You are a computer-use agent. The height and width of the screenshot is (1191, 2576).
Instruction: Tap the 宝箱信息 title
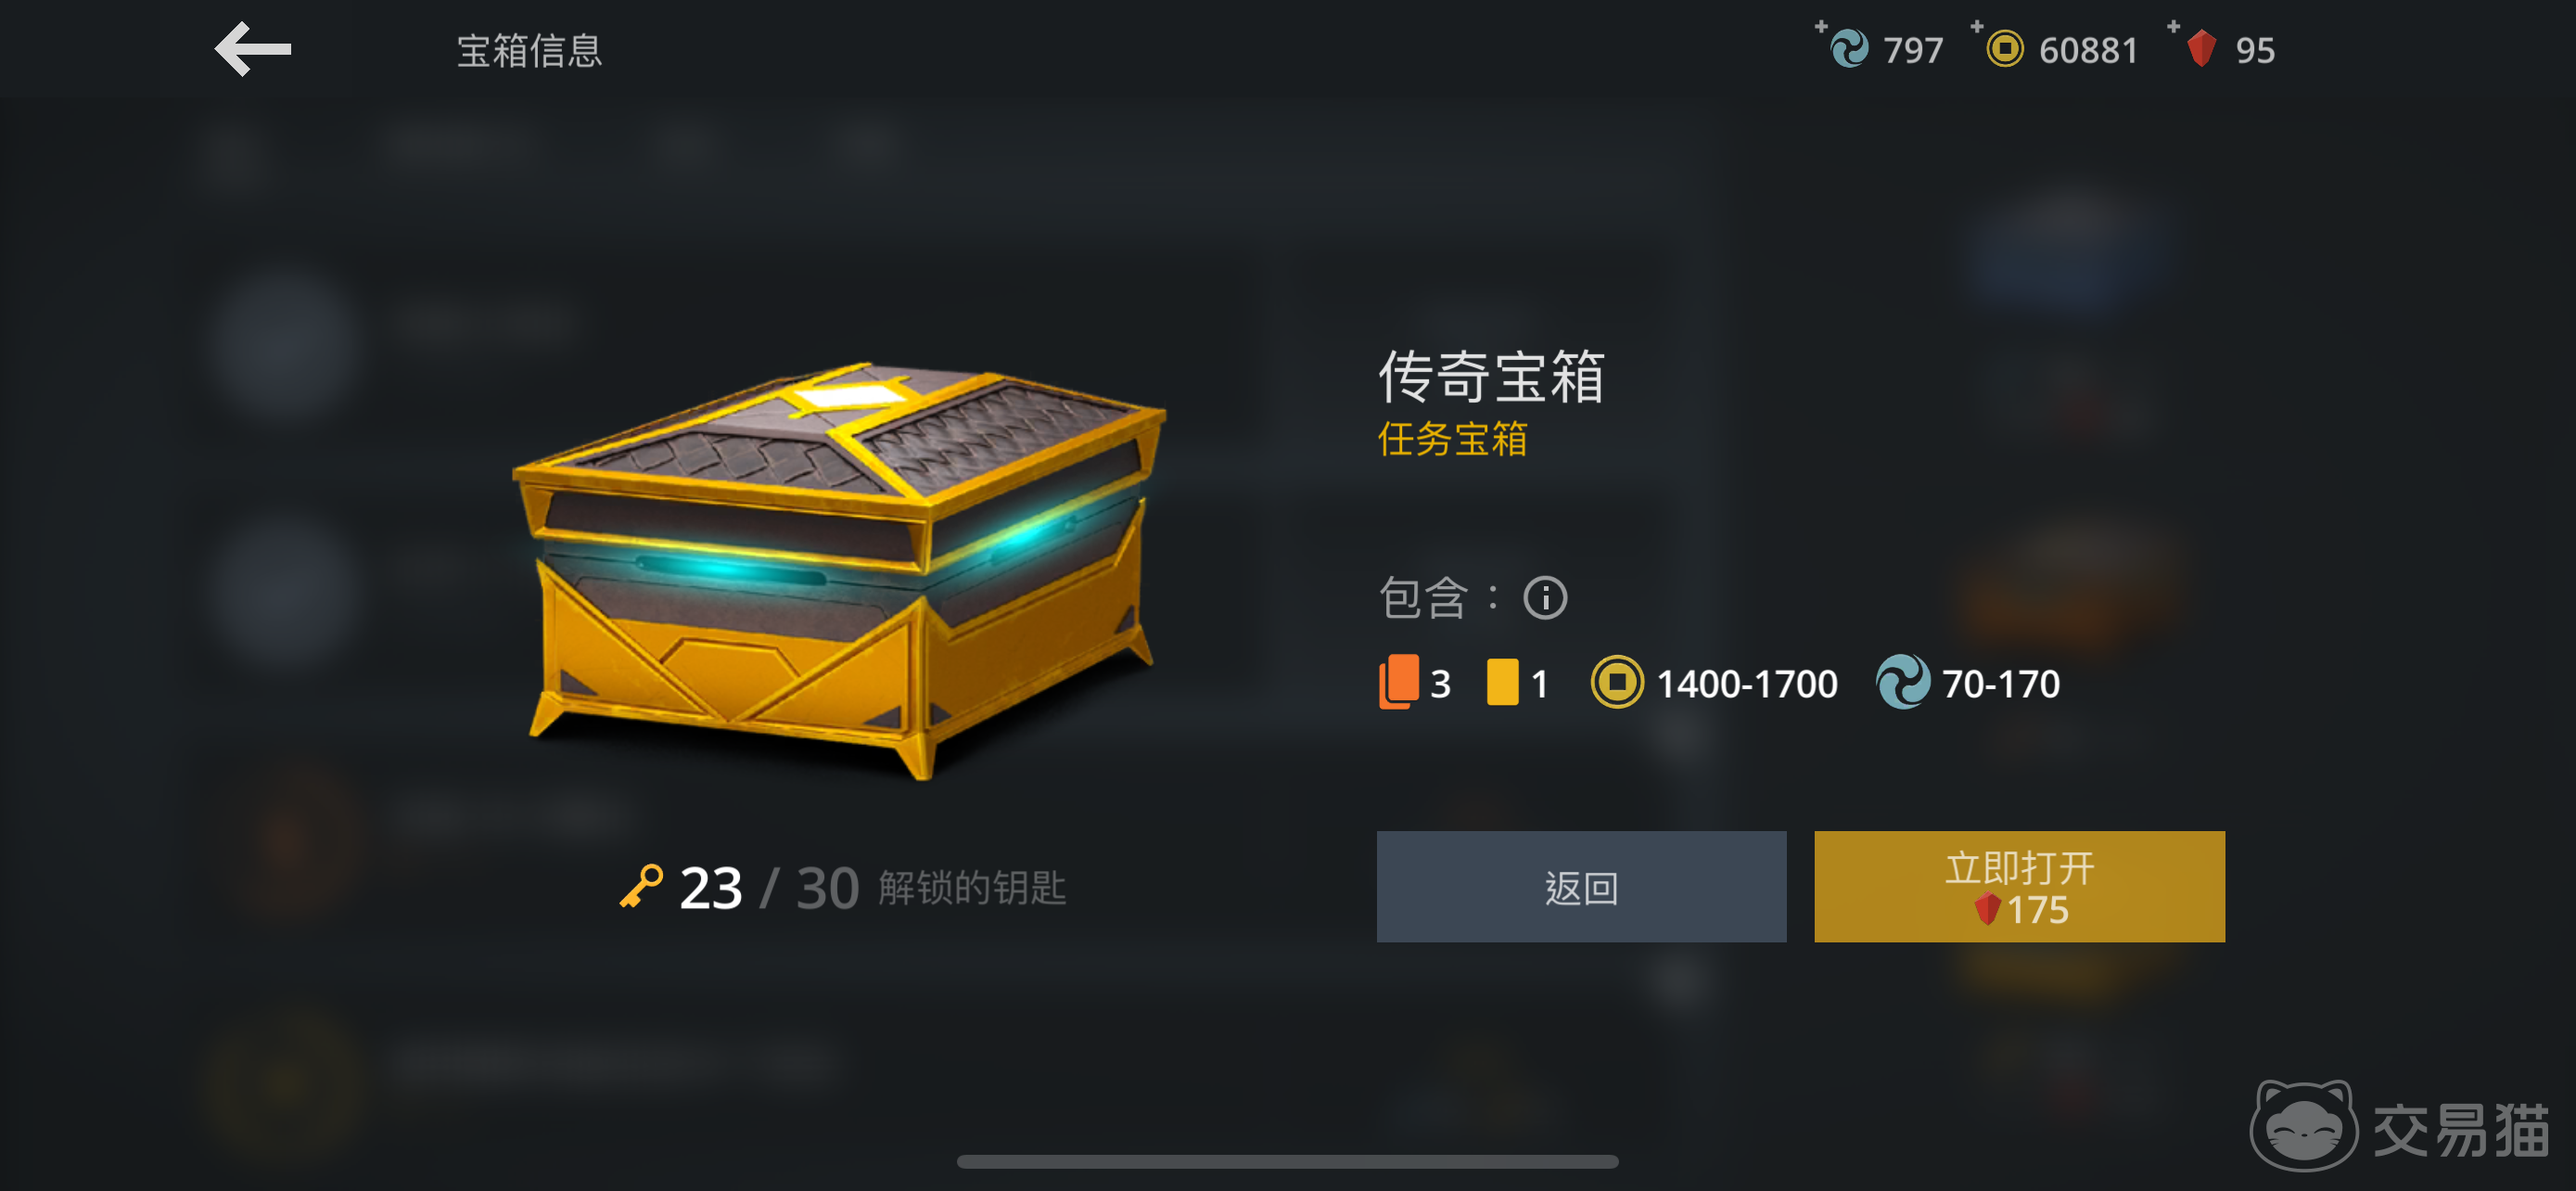pyautogui.click(x=529, y=50)
